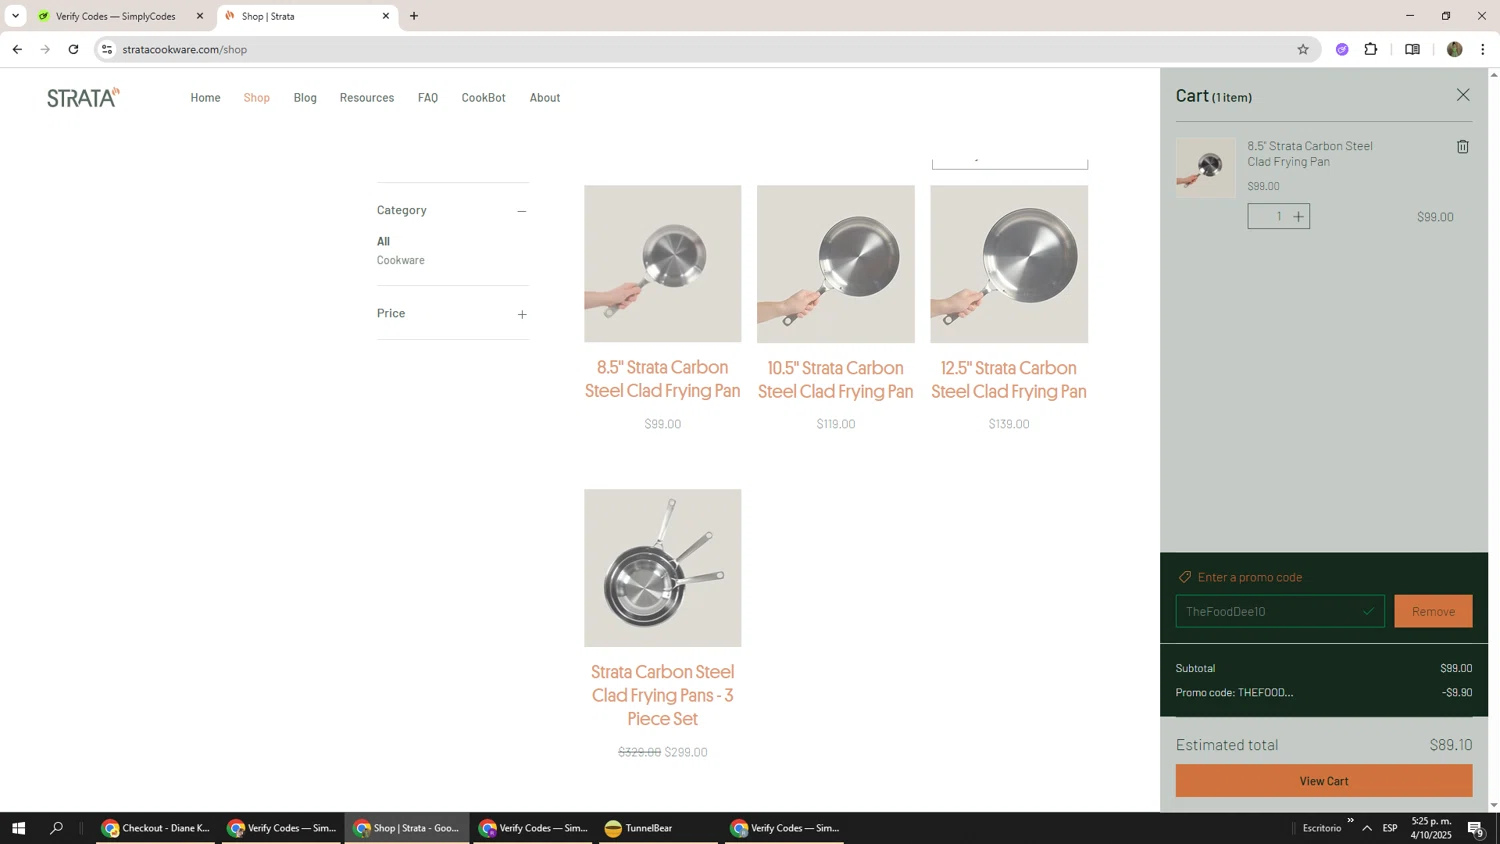
Task: Close the Shop | Strata tab
Action: coord(385,16)
